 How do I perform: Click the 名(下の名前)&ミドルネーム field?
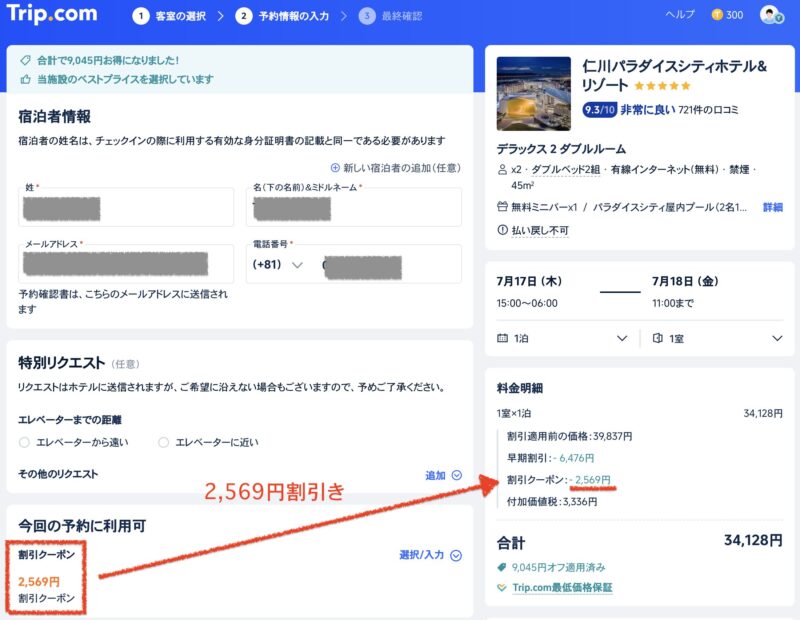(x=354, y=207)
